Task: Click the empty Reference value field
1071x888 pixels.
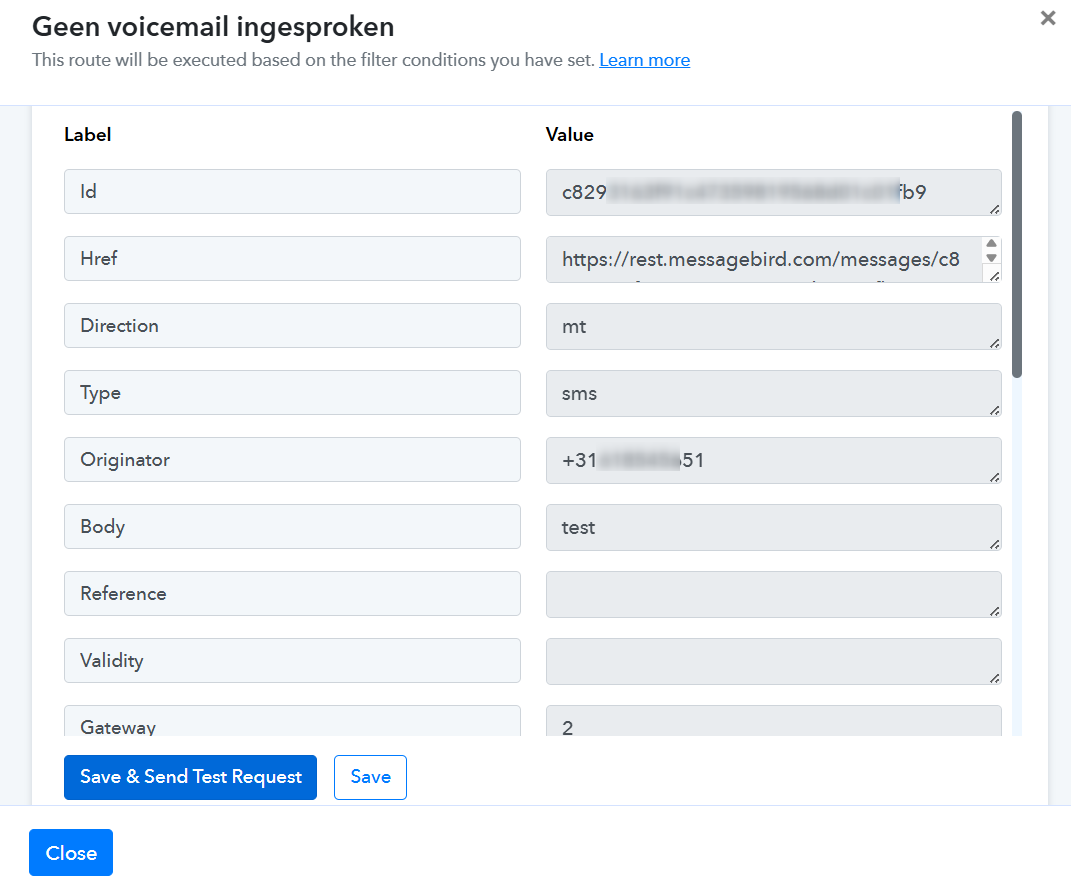Action: click(772, 594)
